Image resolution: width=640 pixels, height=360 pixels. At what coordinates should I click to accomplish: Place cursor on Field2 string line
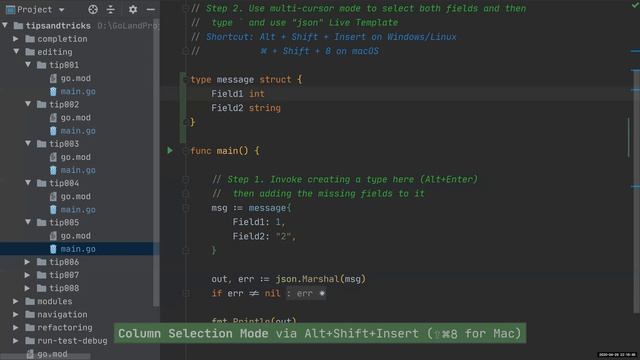click(x=246, y=108)
